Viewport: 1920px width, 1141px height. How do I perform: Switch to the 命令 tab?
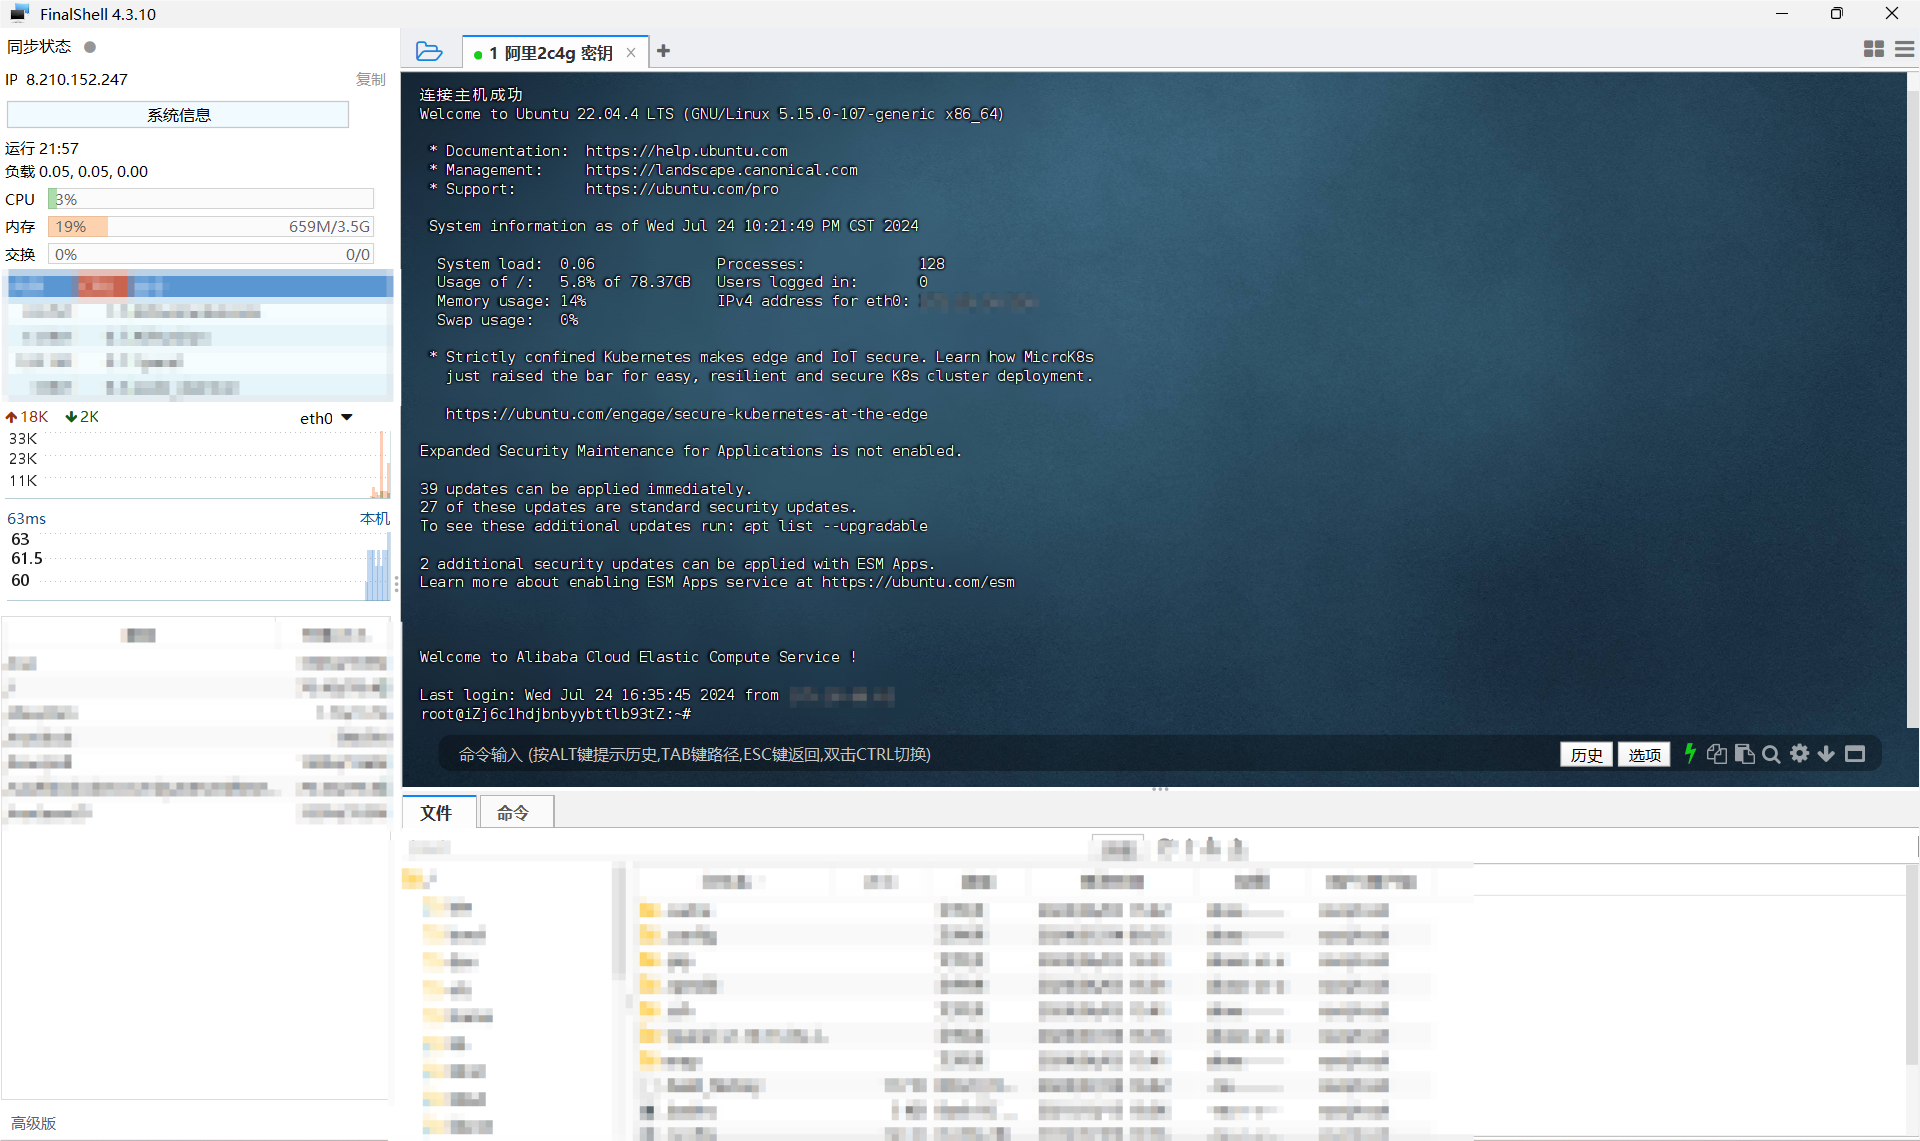(x=513, y=813)
